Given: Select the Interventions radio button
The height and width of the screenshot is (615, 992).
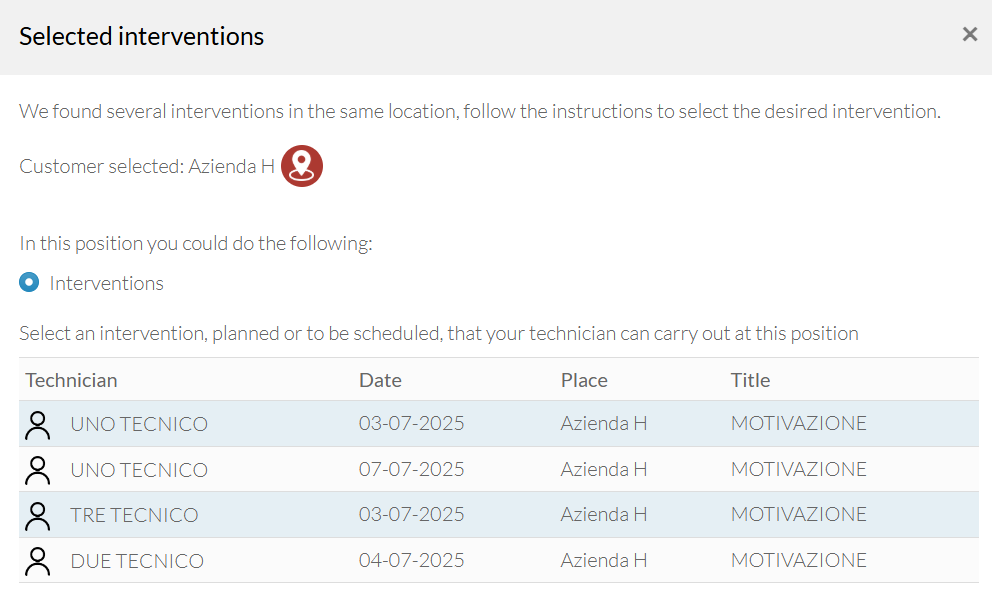Looking at the screenshot, I should 29,282.
